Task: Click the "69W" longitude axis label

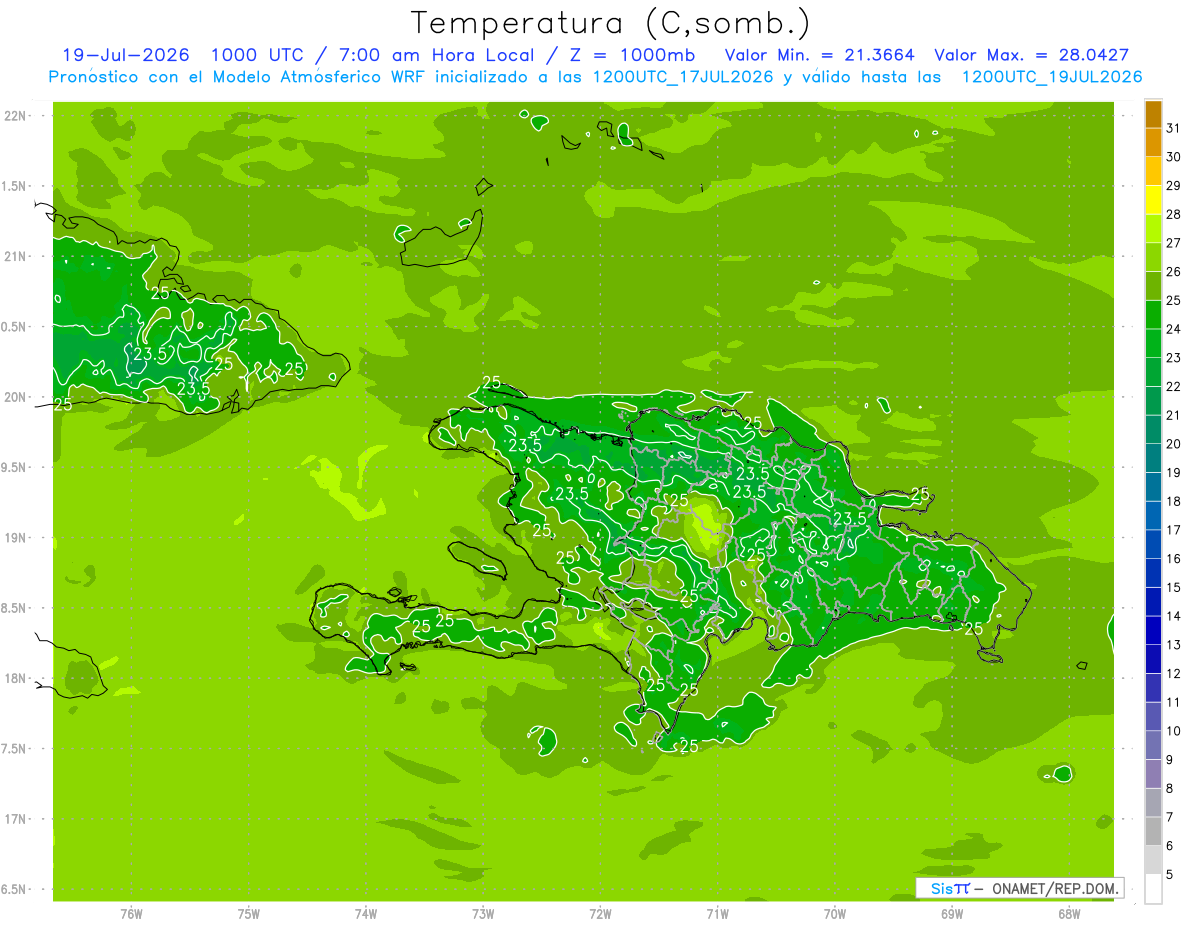Action: point(952,914)
